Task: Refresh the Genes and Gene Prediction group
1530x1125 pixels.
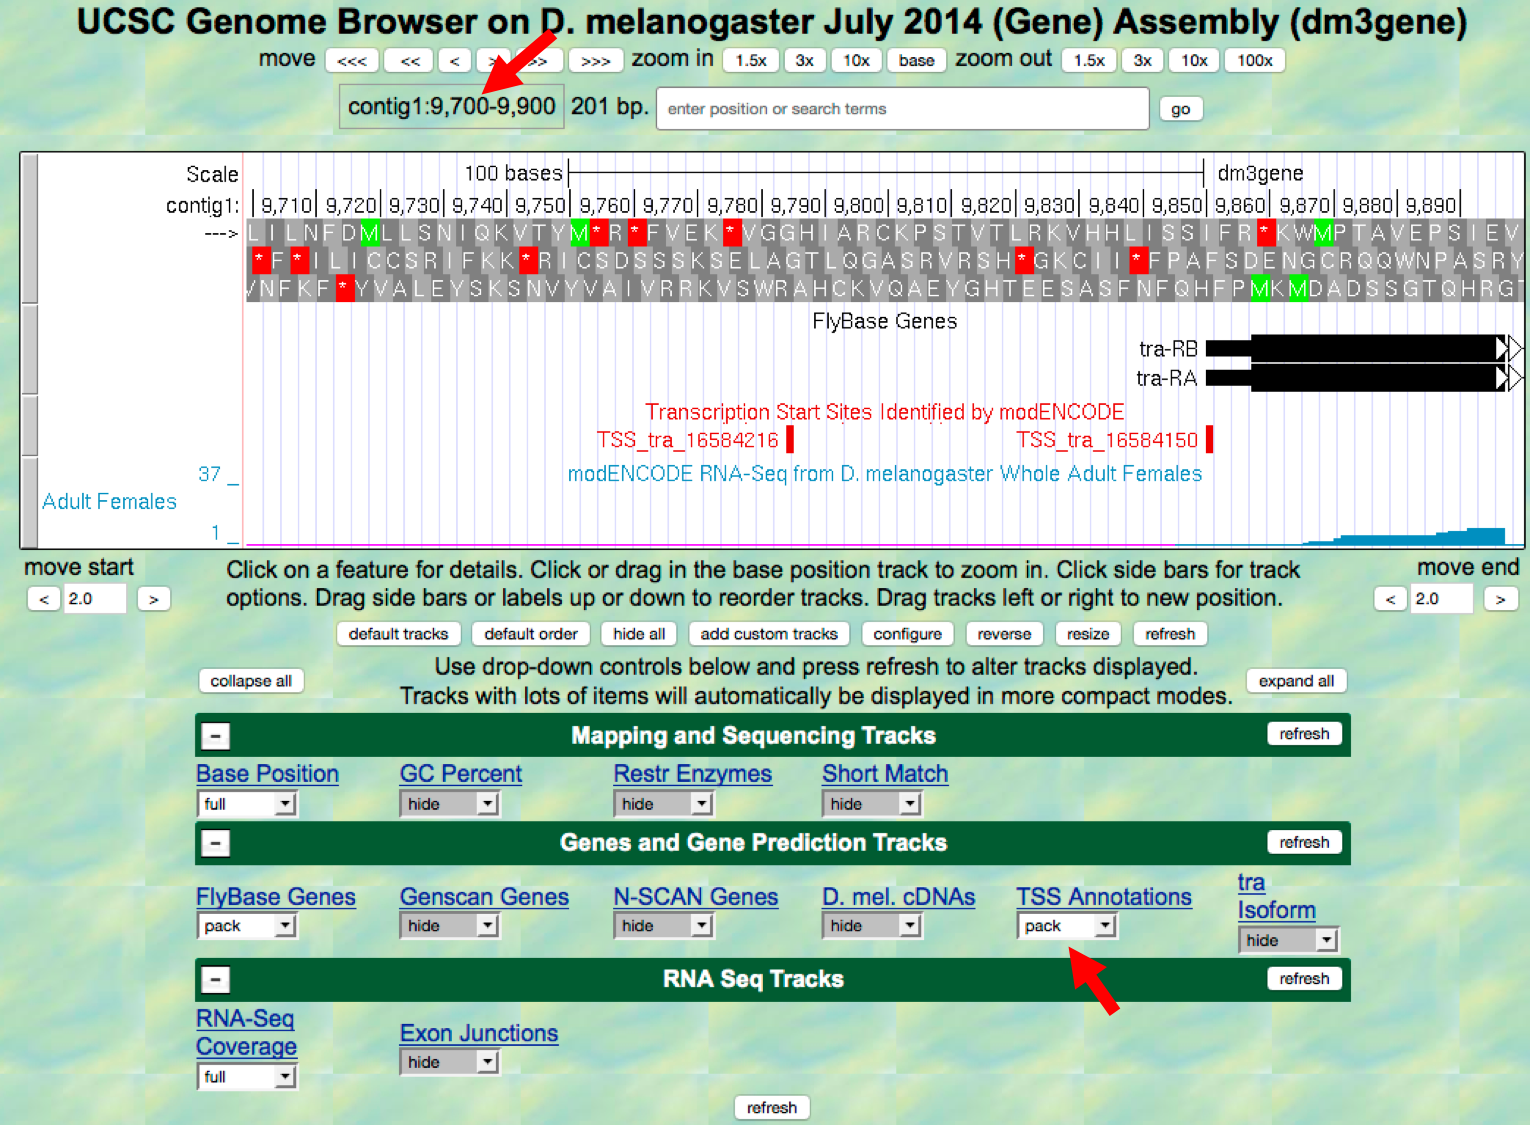Action: (1304, 843)
